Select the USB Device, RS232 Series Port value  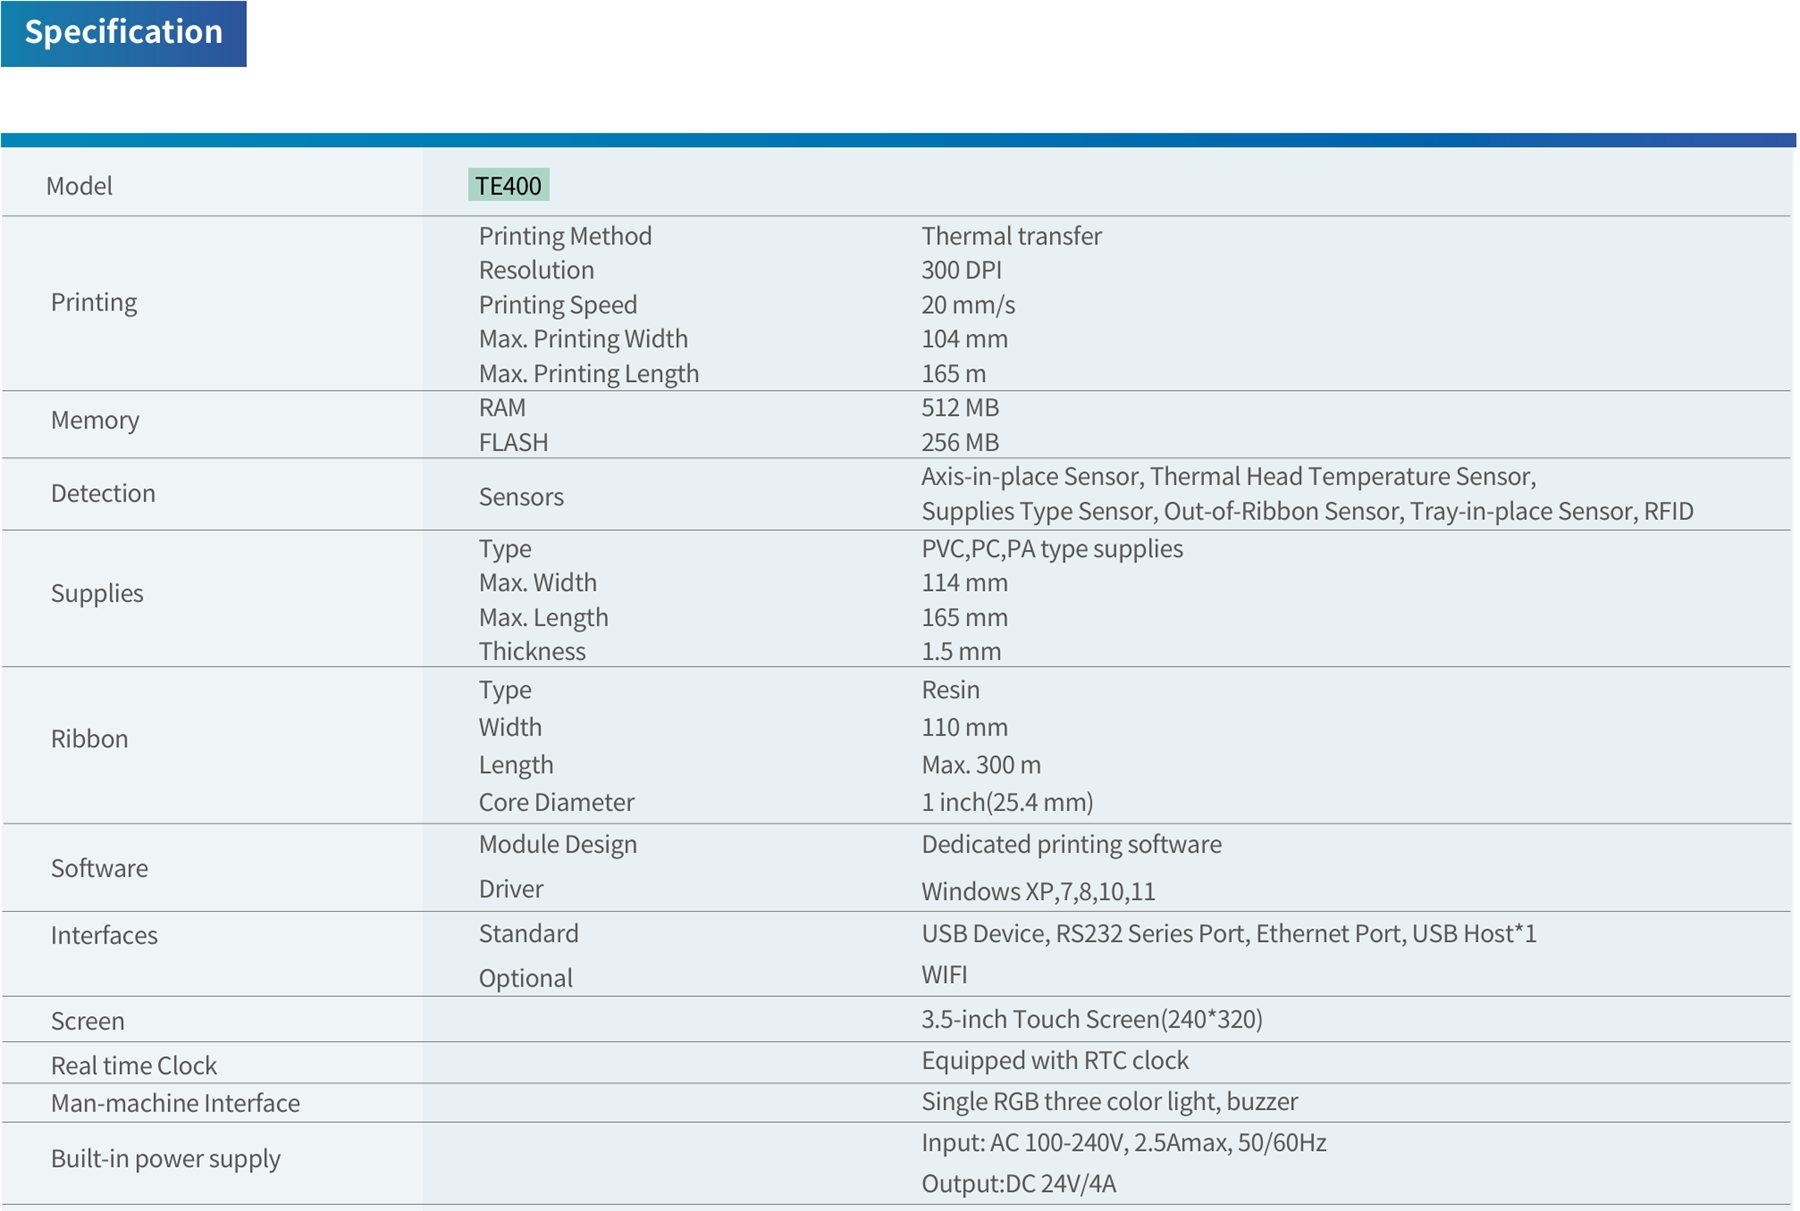[x=1083, y=934]
